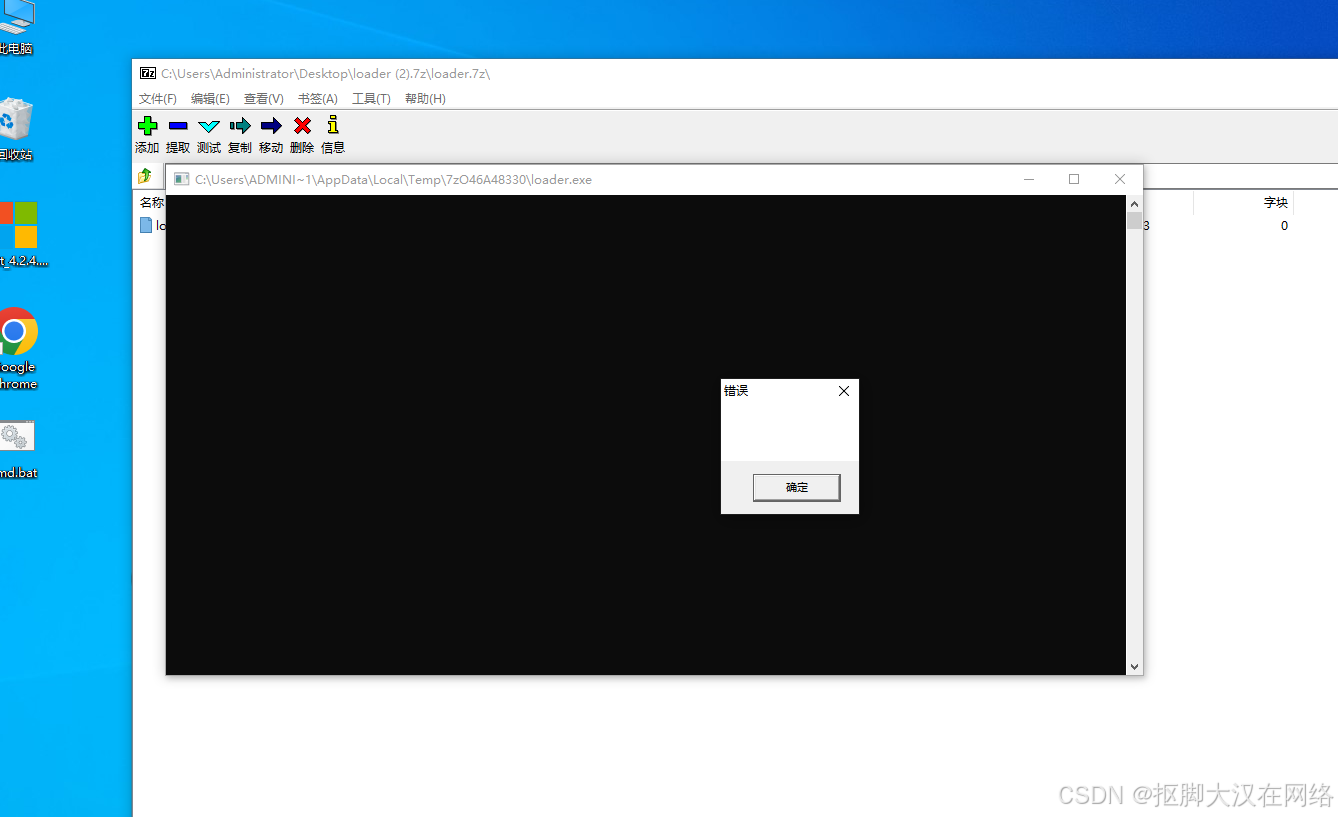
Task: Sort by the 字块 column header
Action: (x=1276, y=202)
